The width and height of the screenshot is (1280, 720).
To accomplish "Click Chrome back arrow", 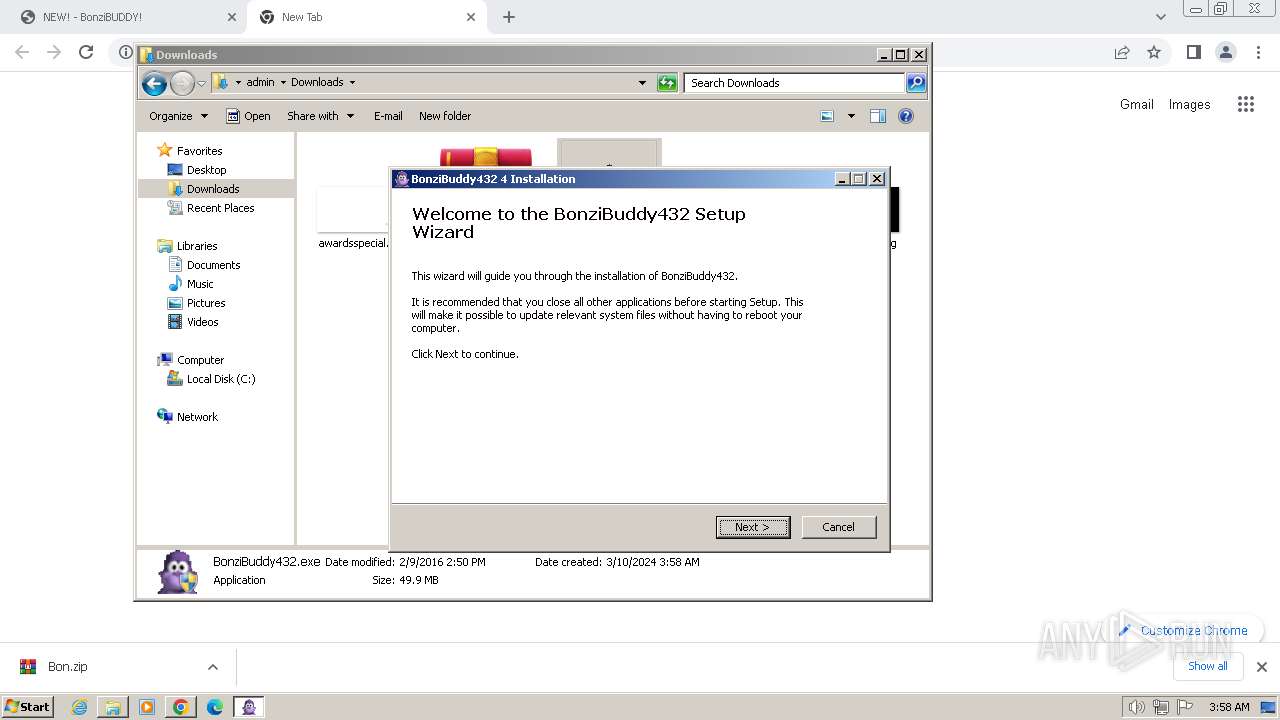I will (22, 52).
